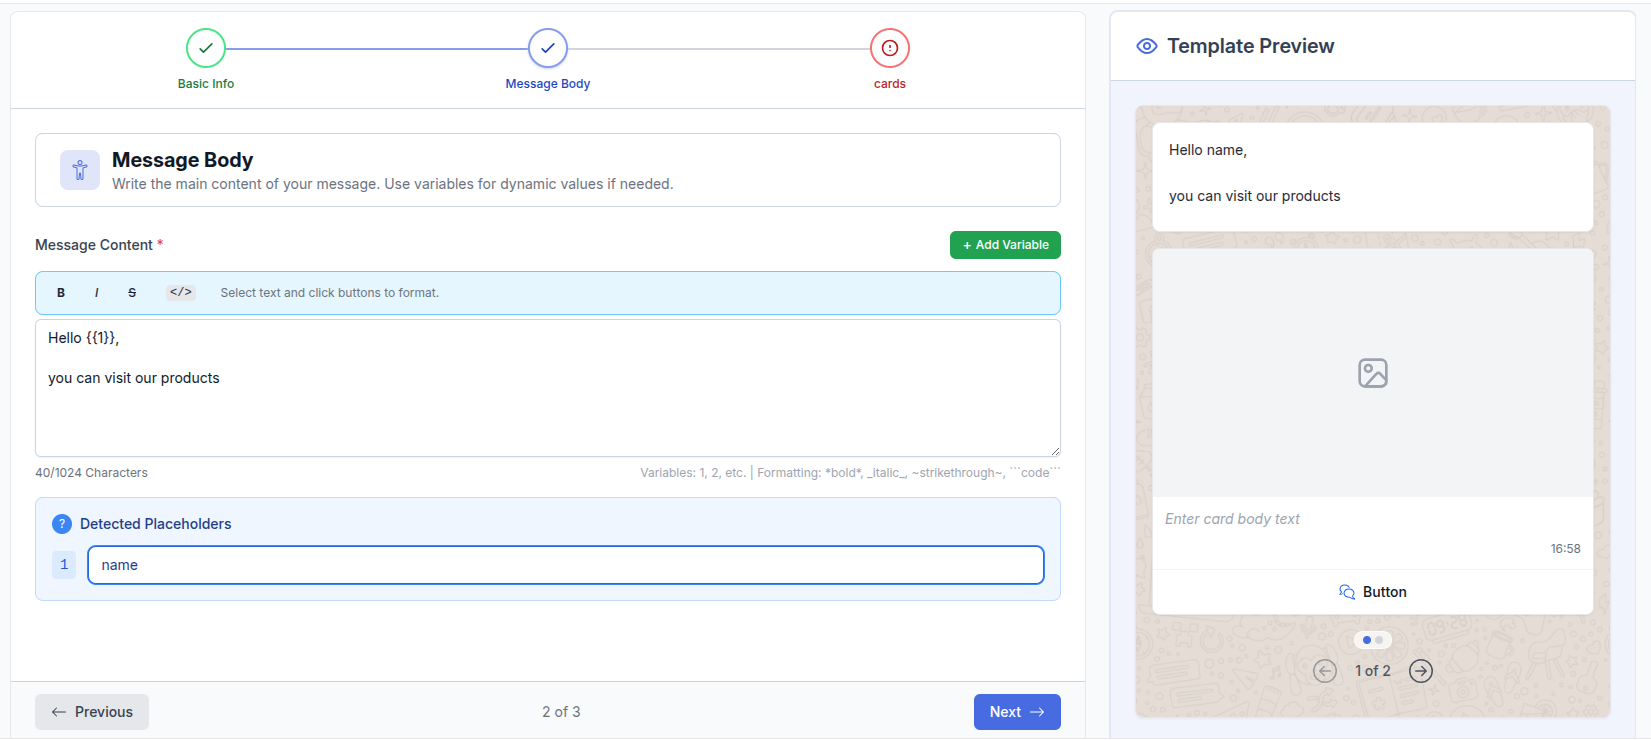Screen dimensions: 1651x740
Task: Apply strikethrough formatting with S button
Action: pos(132,293)
